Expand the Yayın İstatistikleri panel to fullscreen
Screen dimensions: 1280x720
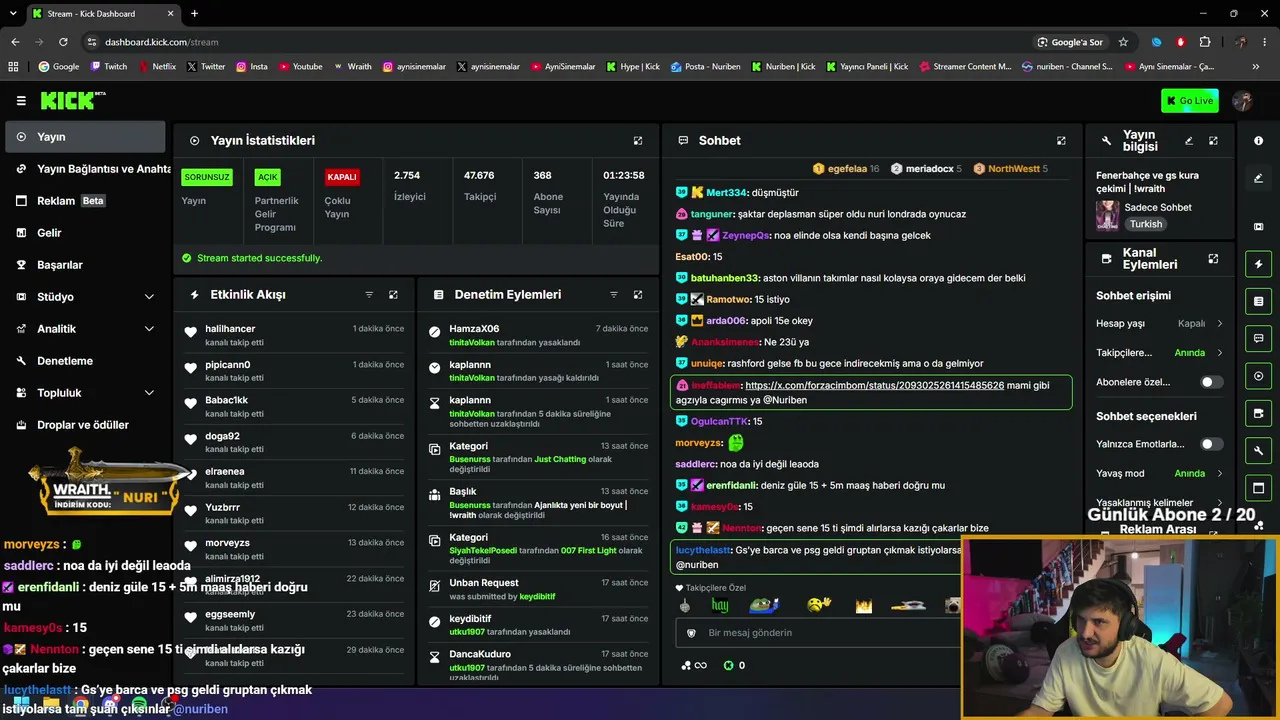(638, 141)
